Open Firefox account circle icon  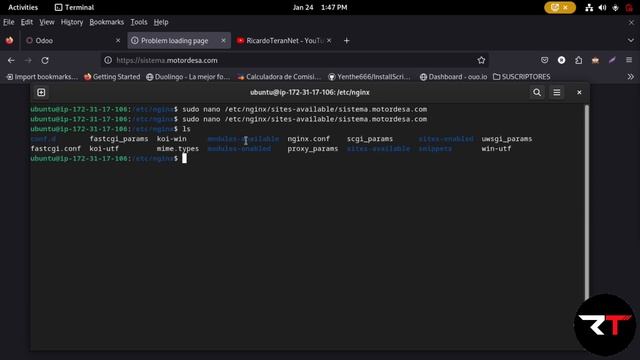(562, 60)
